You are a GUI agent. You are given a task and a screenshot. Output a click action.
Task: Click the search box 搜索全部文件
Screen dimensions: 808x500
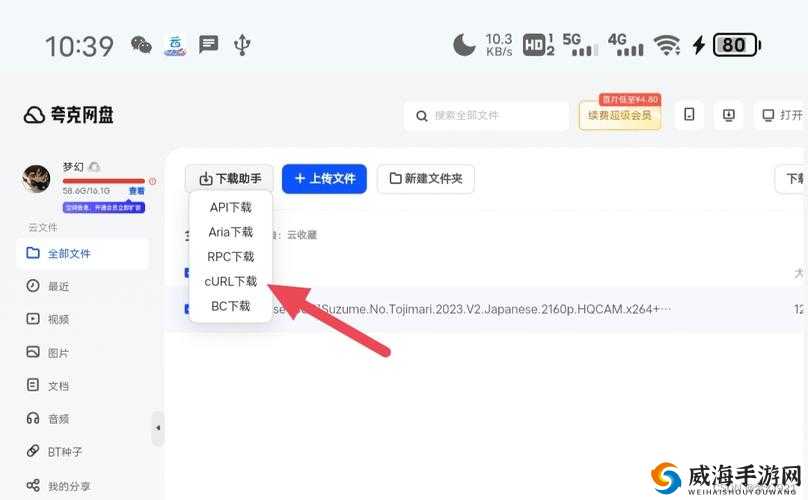coord(486,115)
